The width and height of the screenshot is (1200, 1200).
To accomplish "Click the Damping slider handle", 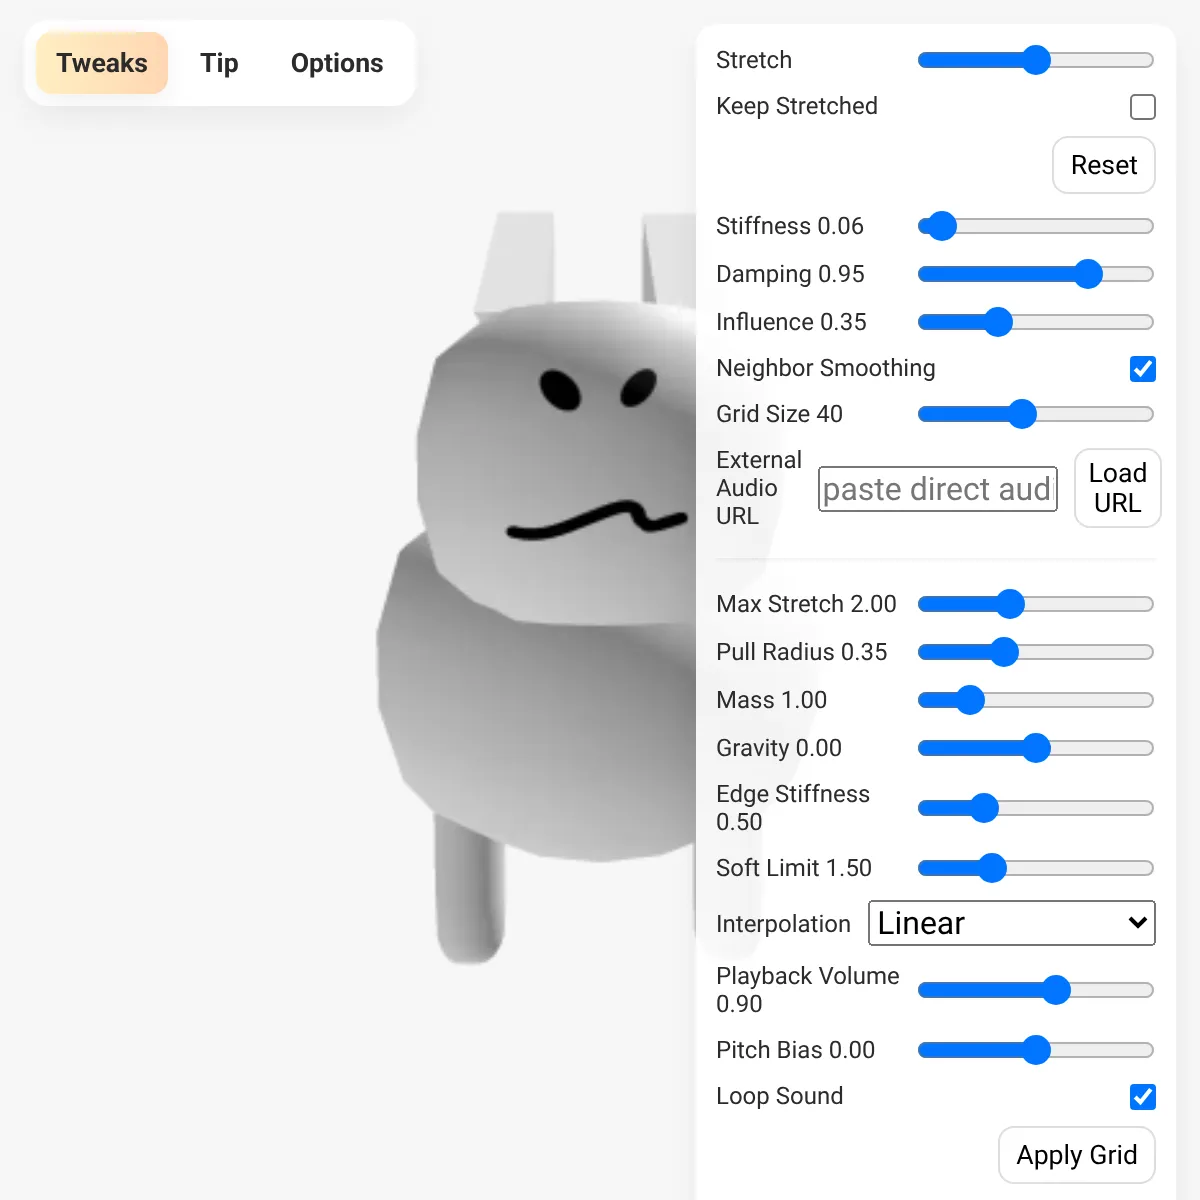I will [x=1088, y=274].
